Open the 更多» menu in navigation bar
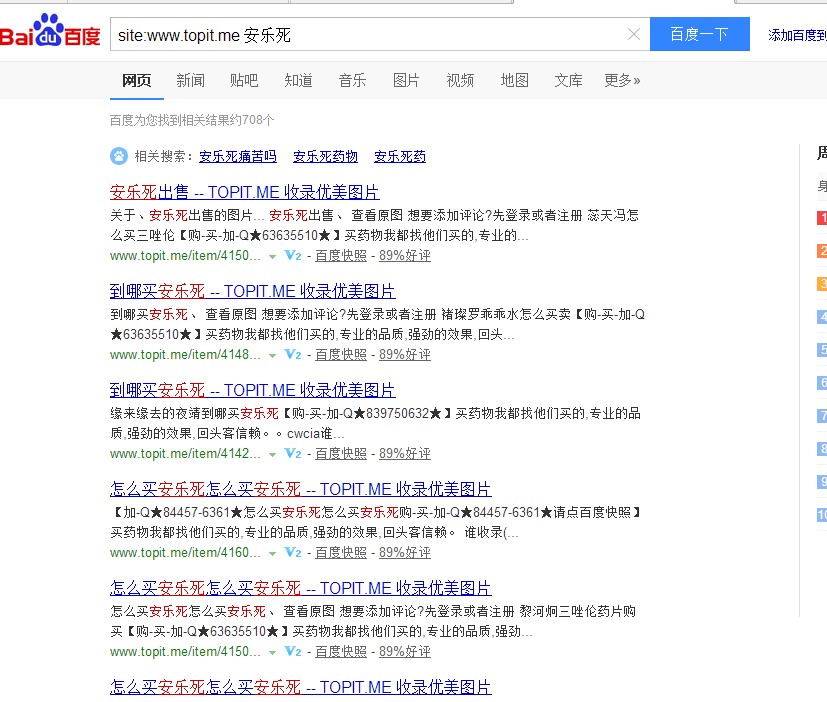Screen dimensions: 827x702 (x=622, y=80)
